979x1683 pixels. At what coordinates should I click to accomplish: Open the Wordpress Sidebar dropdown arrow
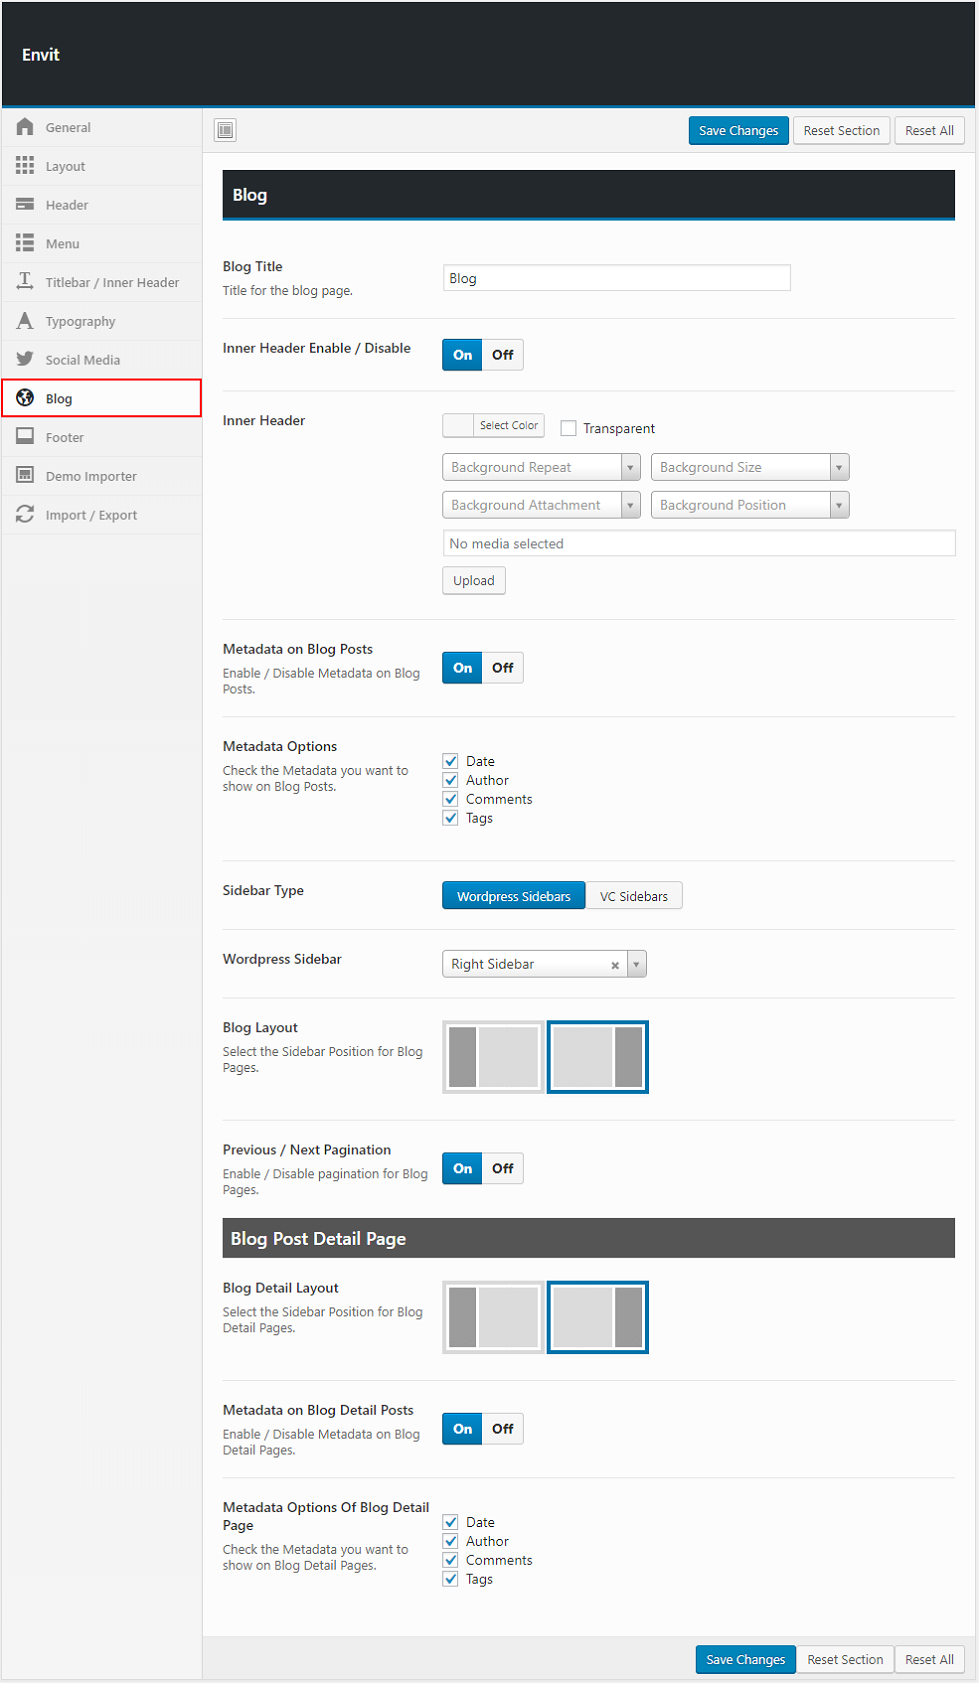point(637,964)
